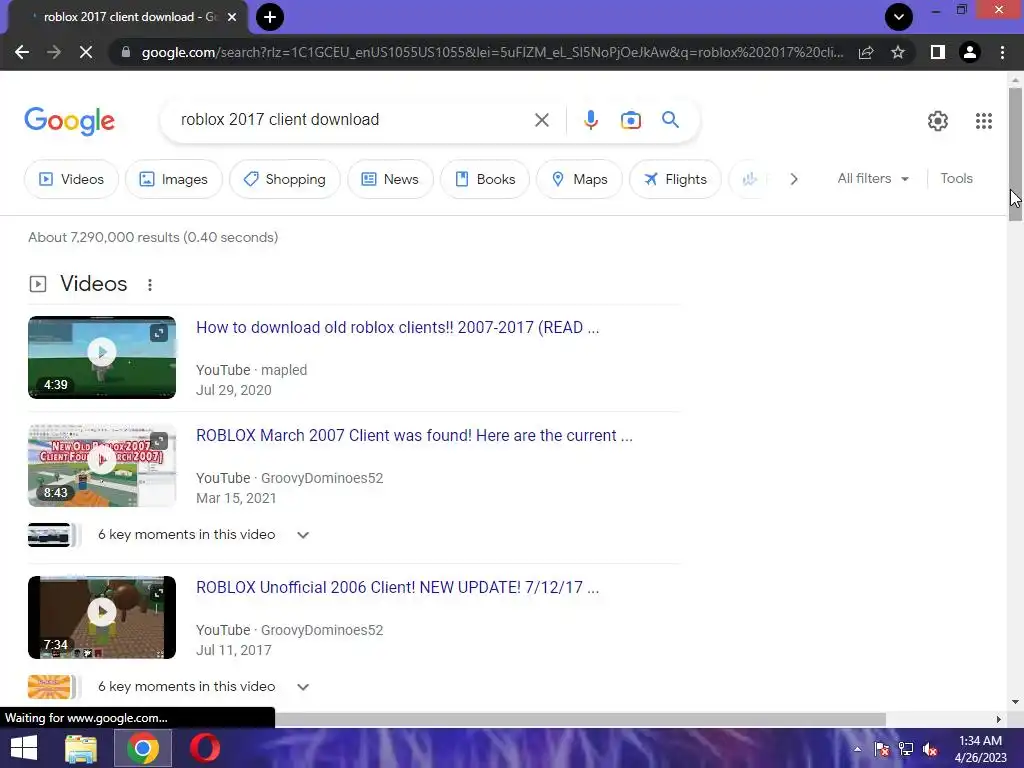The image size is (1024, 768).
Task: Open the taskbar clock showing 1:34 AM
Action: pos(980,749)
